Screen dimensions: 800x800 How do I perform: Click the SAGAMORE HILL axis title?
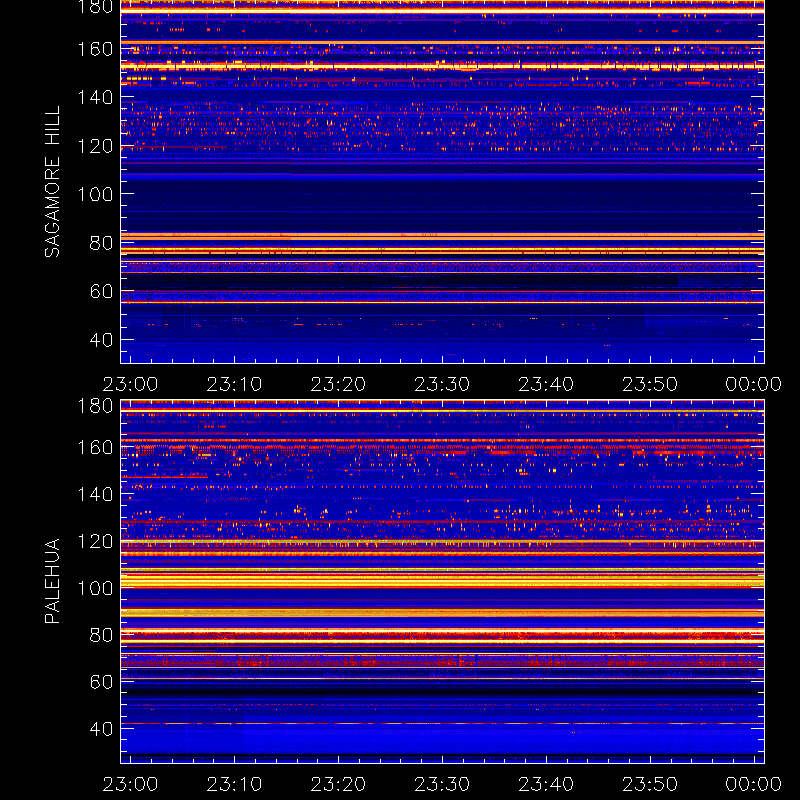click(53, 182)
